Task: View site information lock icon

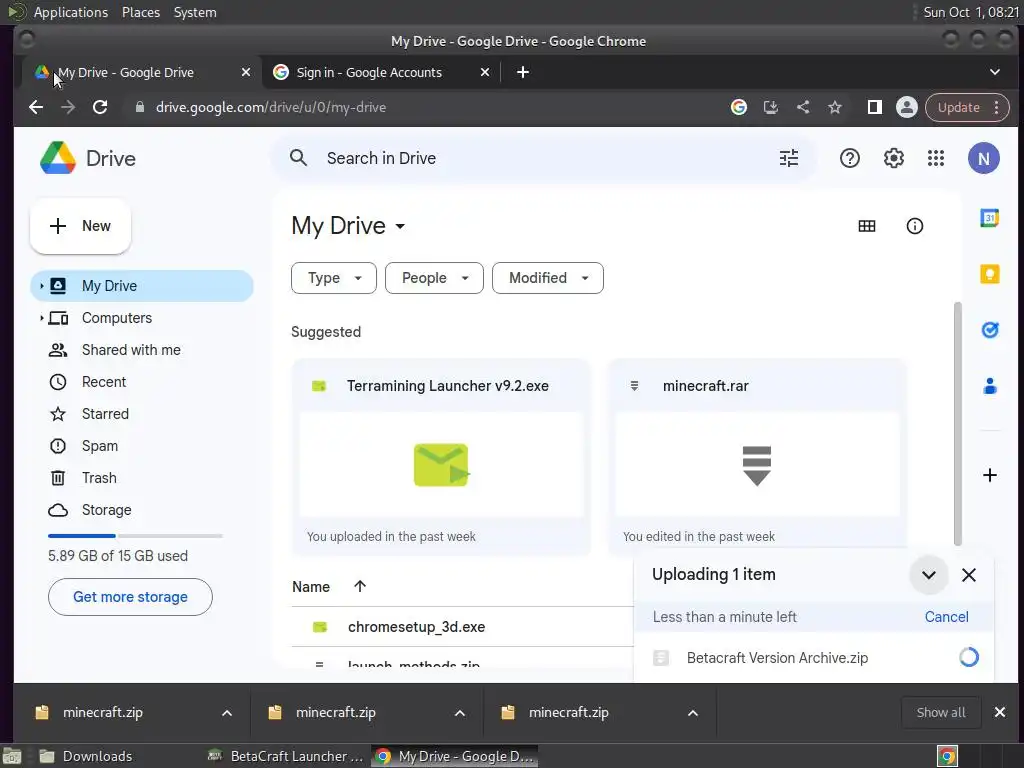Action: pos(139,107)
